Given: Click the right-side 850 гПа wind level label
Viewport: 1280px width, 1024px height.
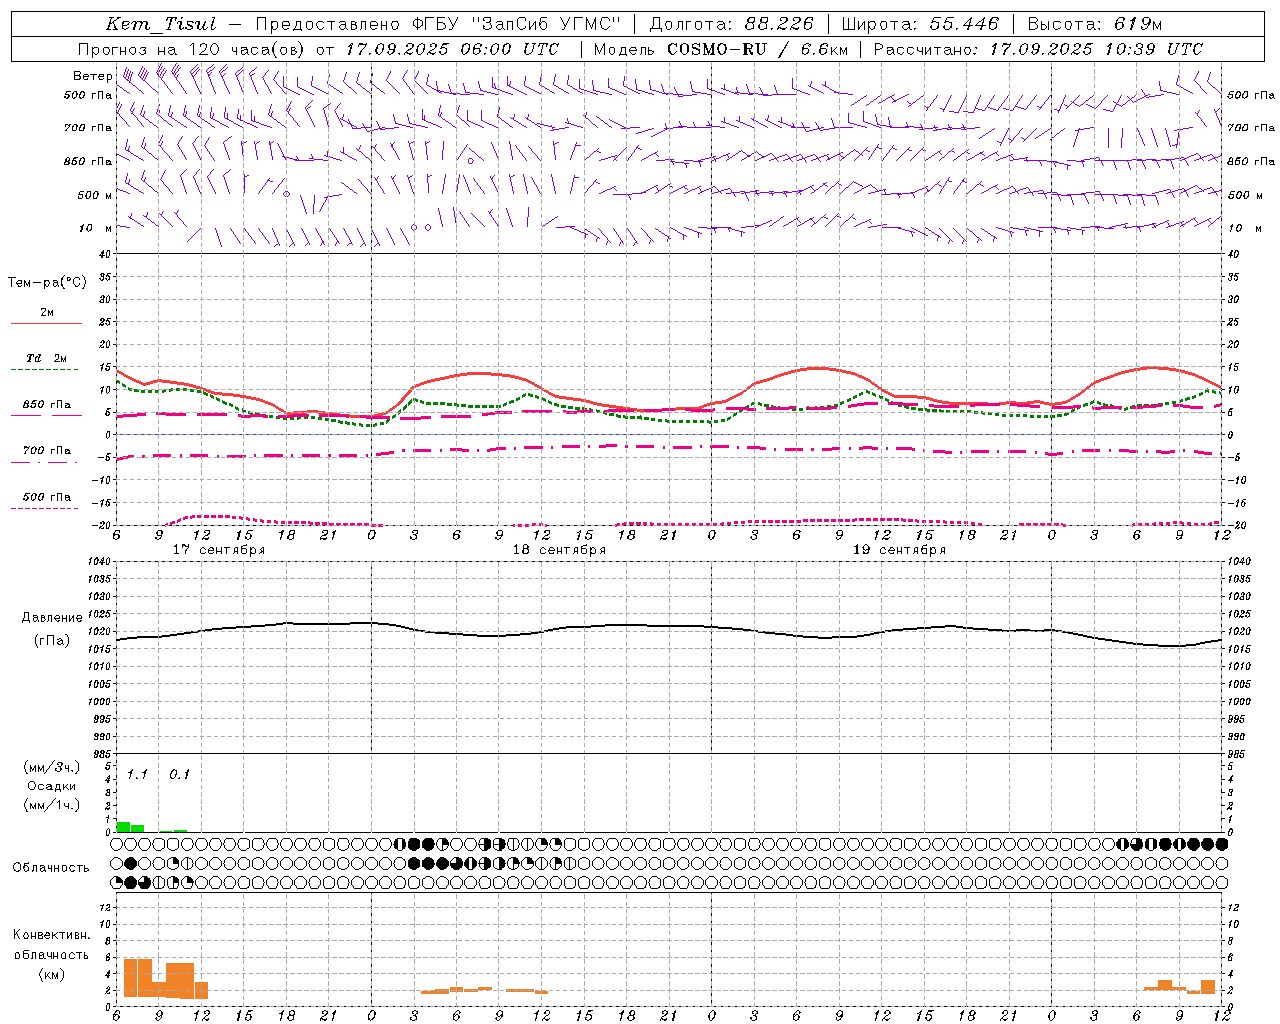Looking at the screenshot, I should pos(1251,162).
